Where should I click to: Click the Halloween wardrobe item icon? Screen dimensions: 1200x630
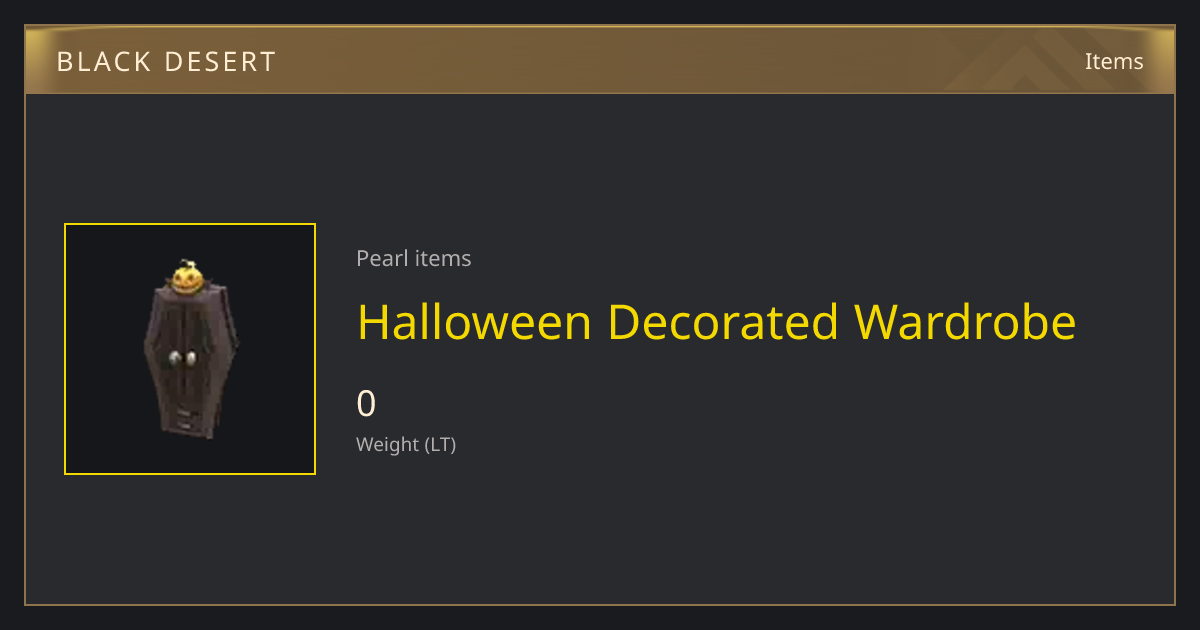(x=189, y=349)
